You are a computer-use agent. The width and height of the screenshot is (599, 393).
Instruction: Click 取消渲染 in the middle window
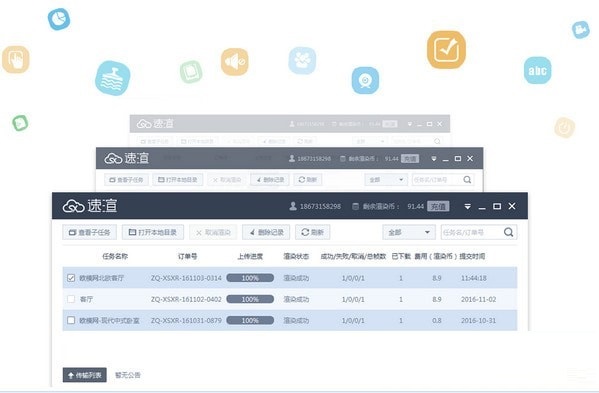[227, 180]
